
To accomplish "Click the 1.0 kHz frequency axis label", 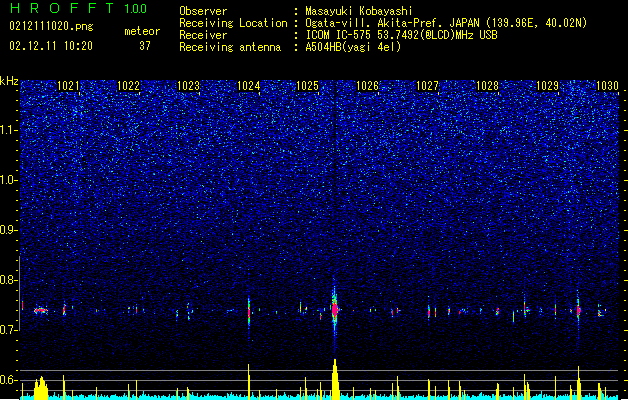I will (9, 180).
